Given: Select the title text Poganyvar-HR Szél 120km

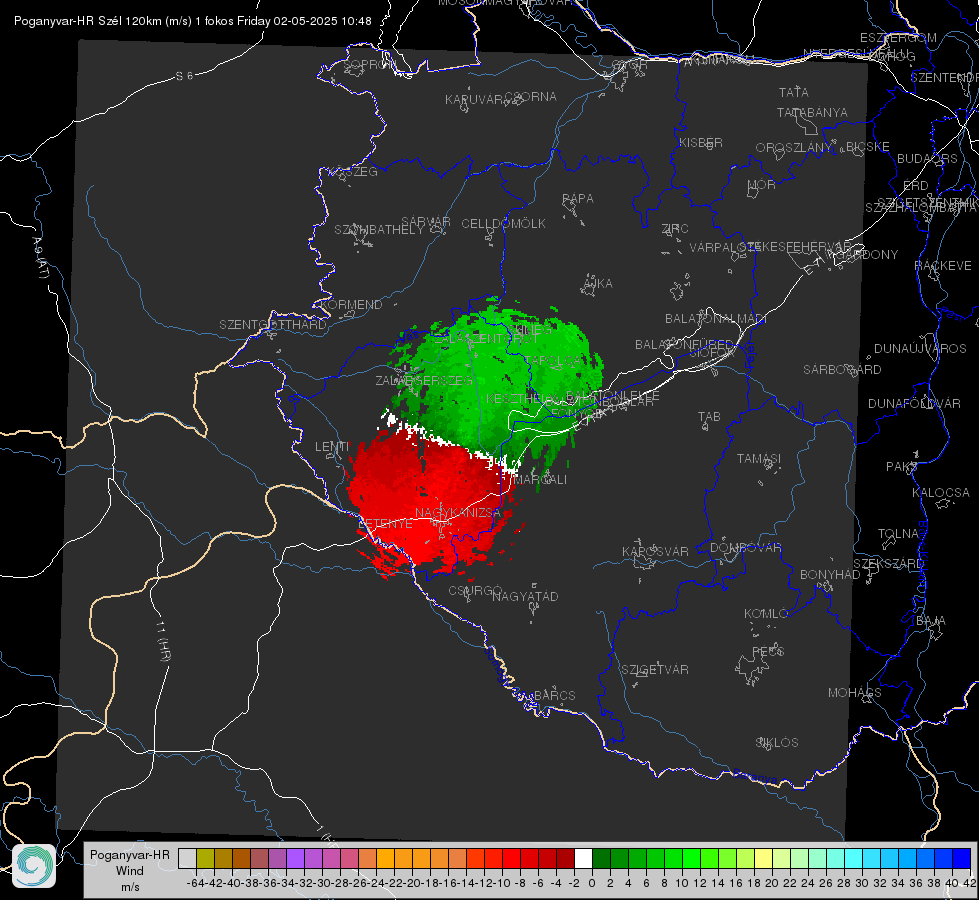Looking at the screenshot, I should point(89,21).
